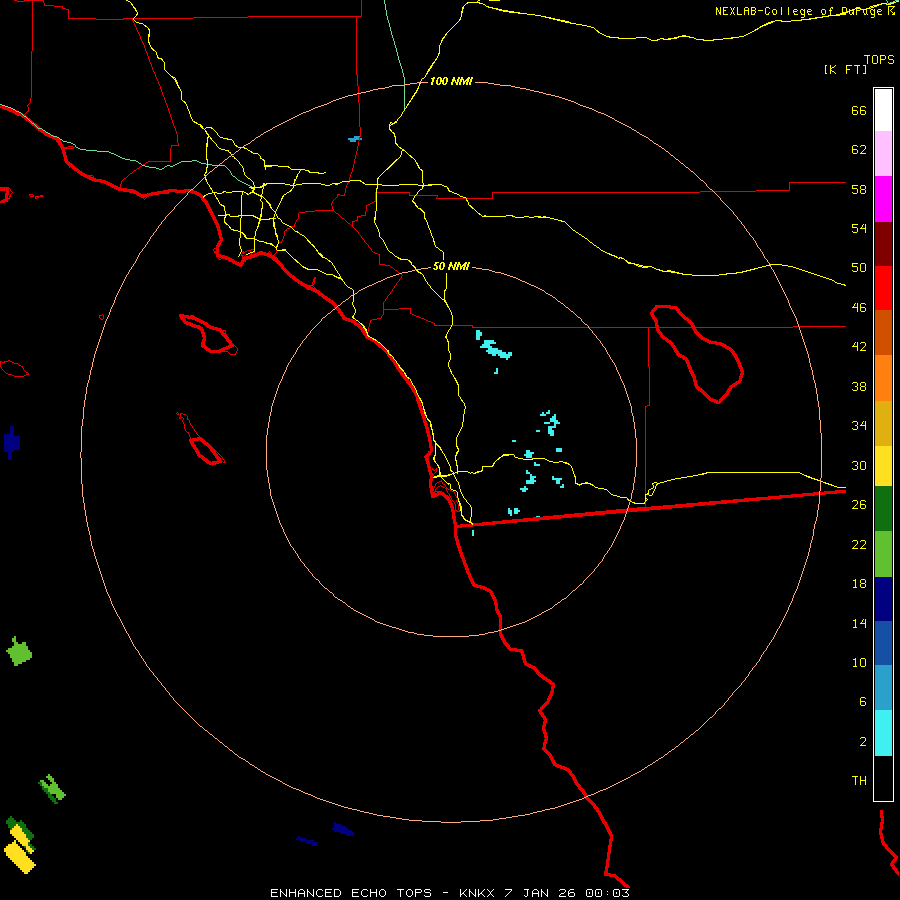Click the 26 legend label
This screenshot has height=900, width=900.
click(x=859, y=505)
